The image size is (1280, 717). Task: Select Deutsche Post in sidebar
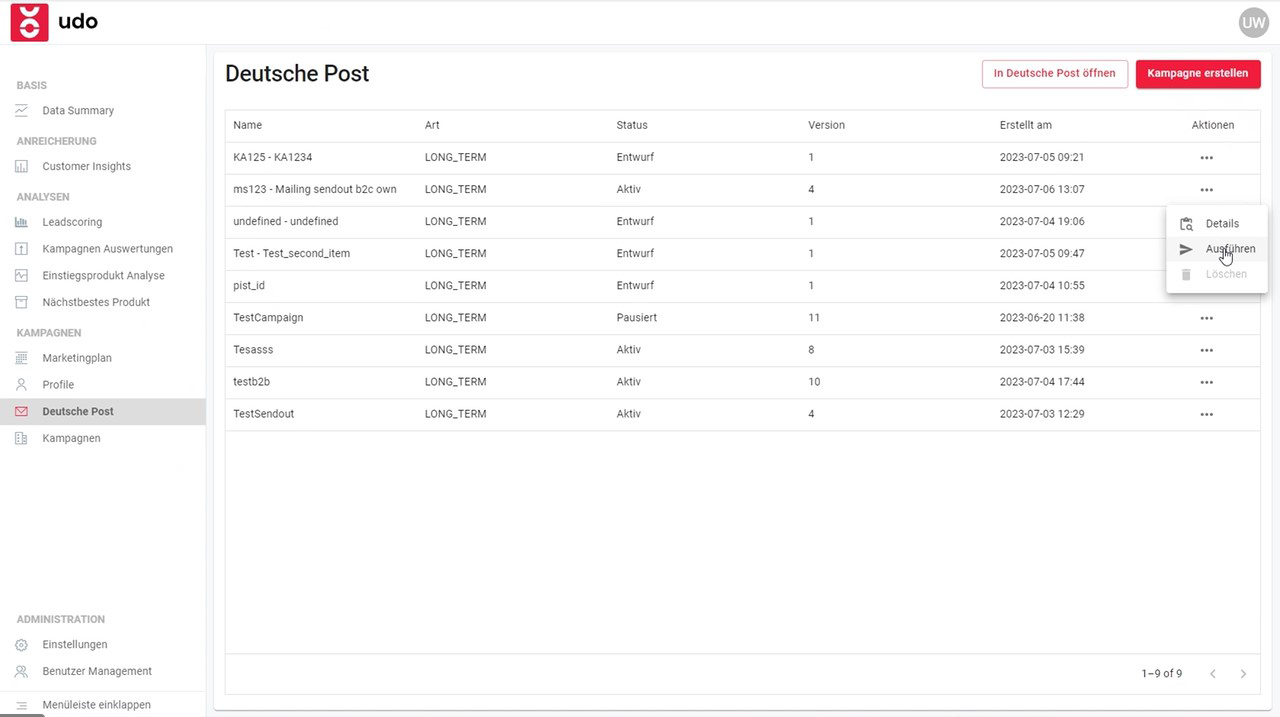[103, 411]
